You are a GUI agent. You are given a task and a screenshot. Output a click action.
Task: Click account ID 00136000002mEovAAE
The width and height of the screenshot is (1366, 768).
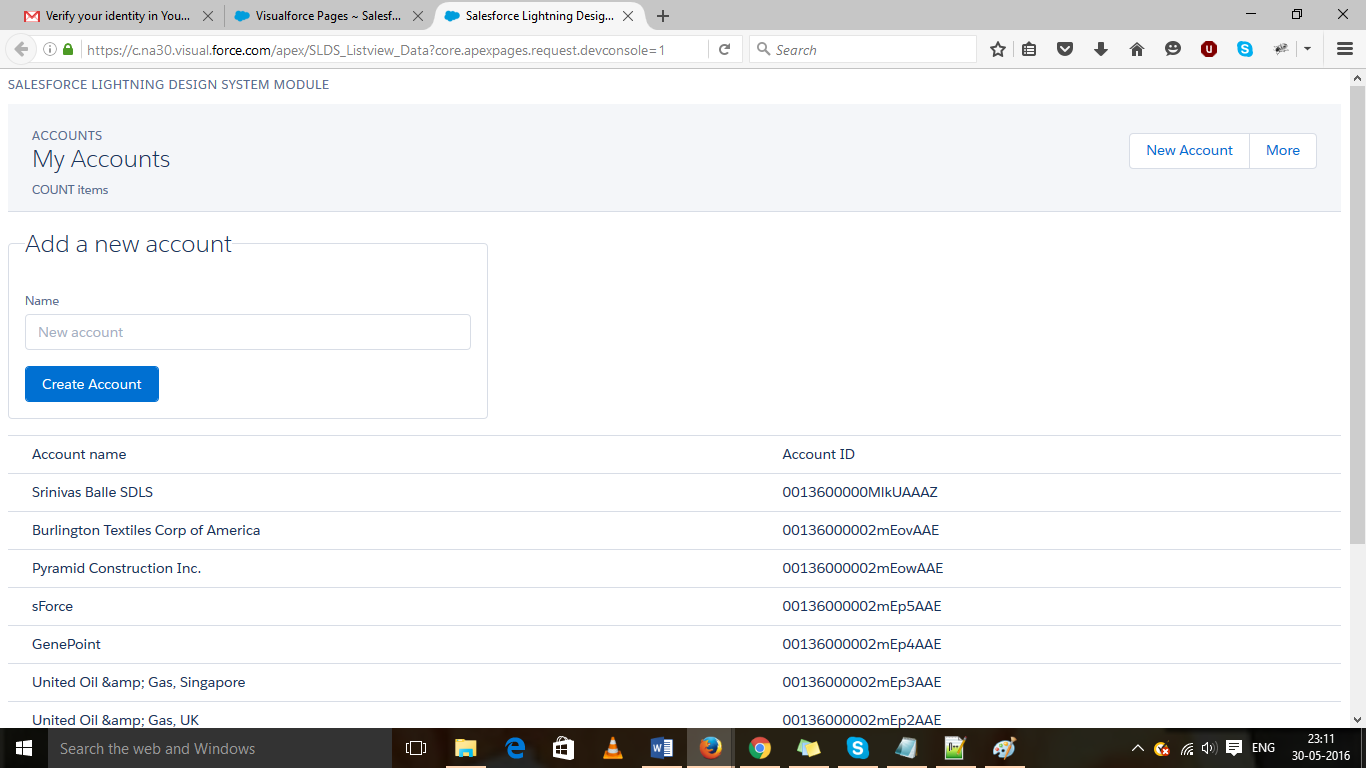point(861,530)
